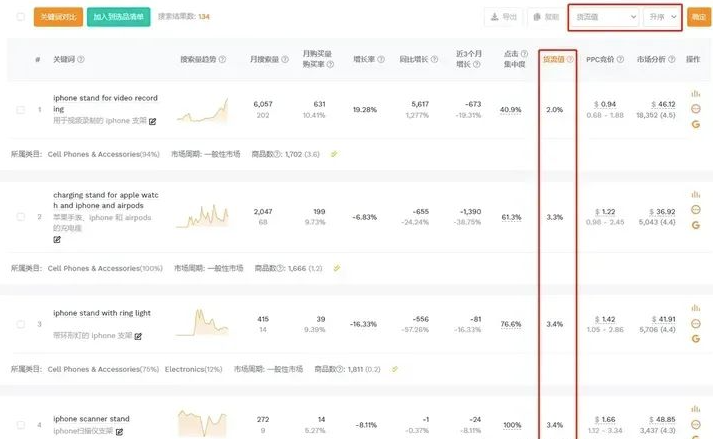This screenshot has width=713, height=439.
Task: Open keyword 'iphone stand with ring light'
Action: pos(102,313)
